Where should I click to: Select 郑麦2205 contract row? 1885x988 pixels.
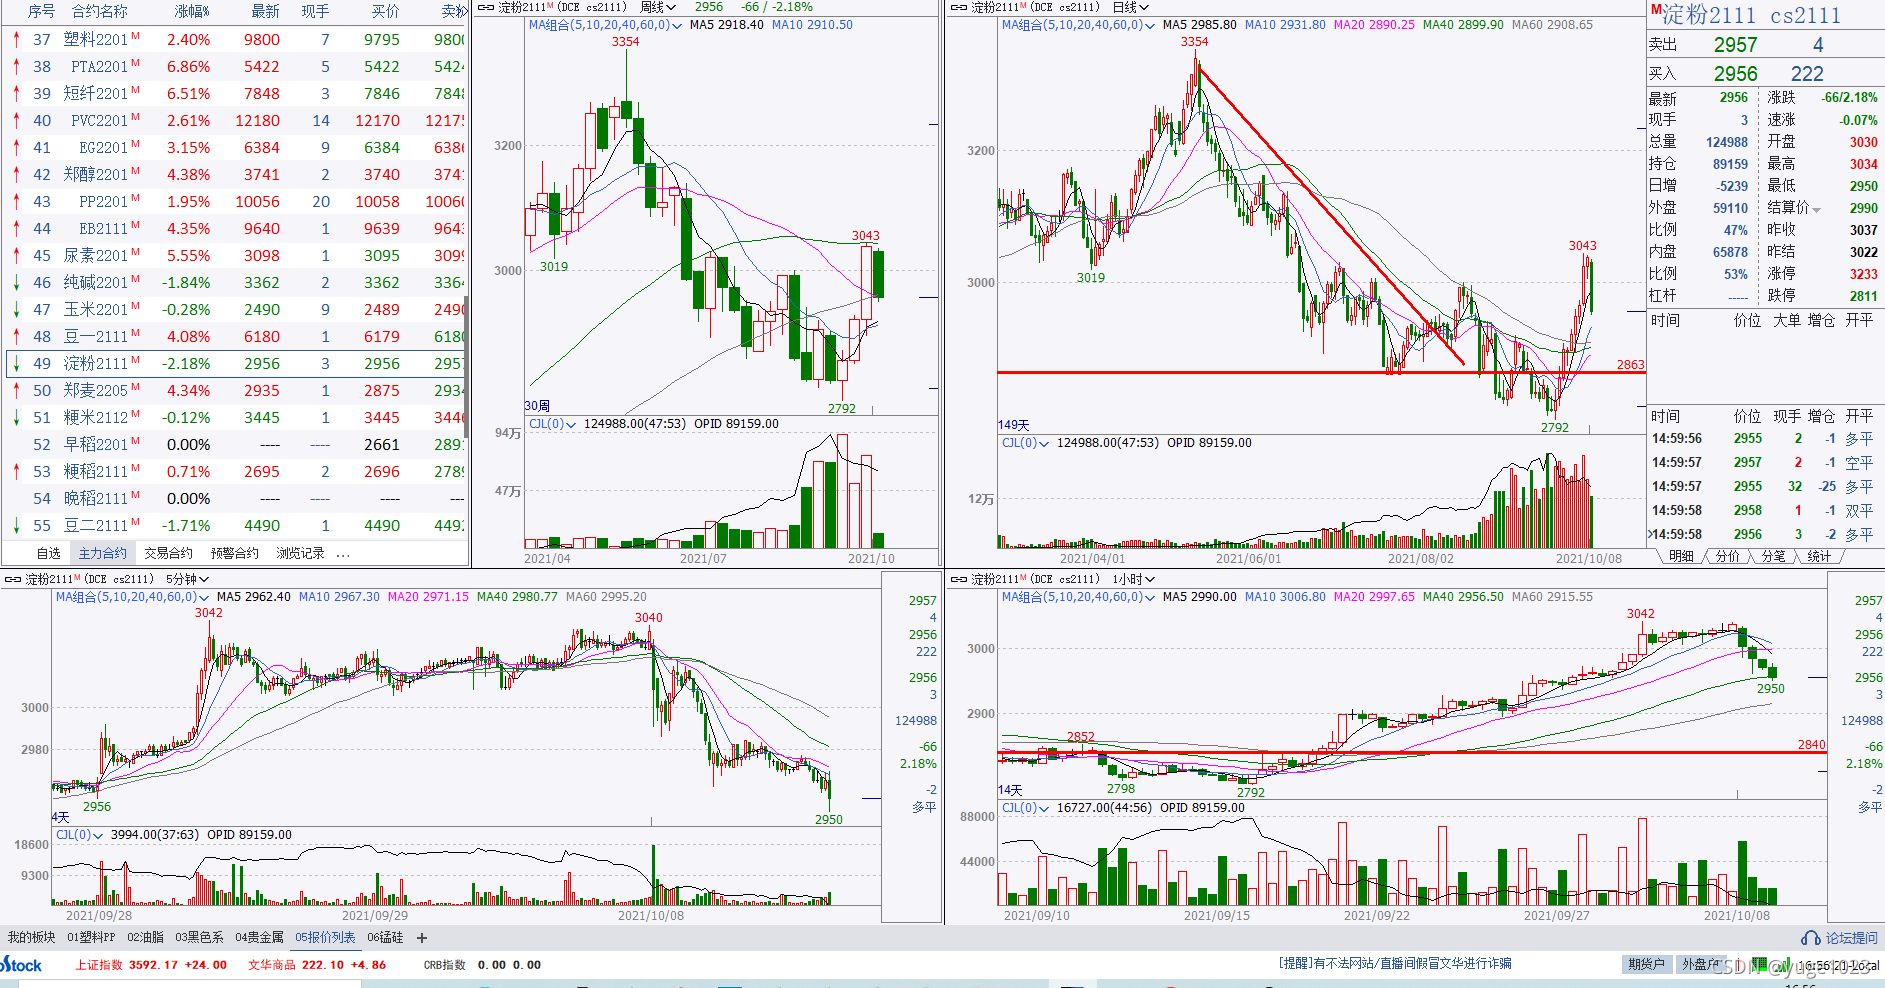coord(236,391)
